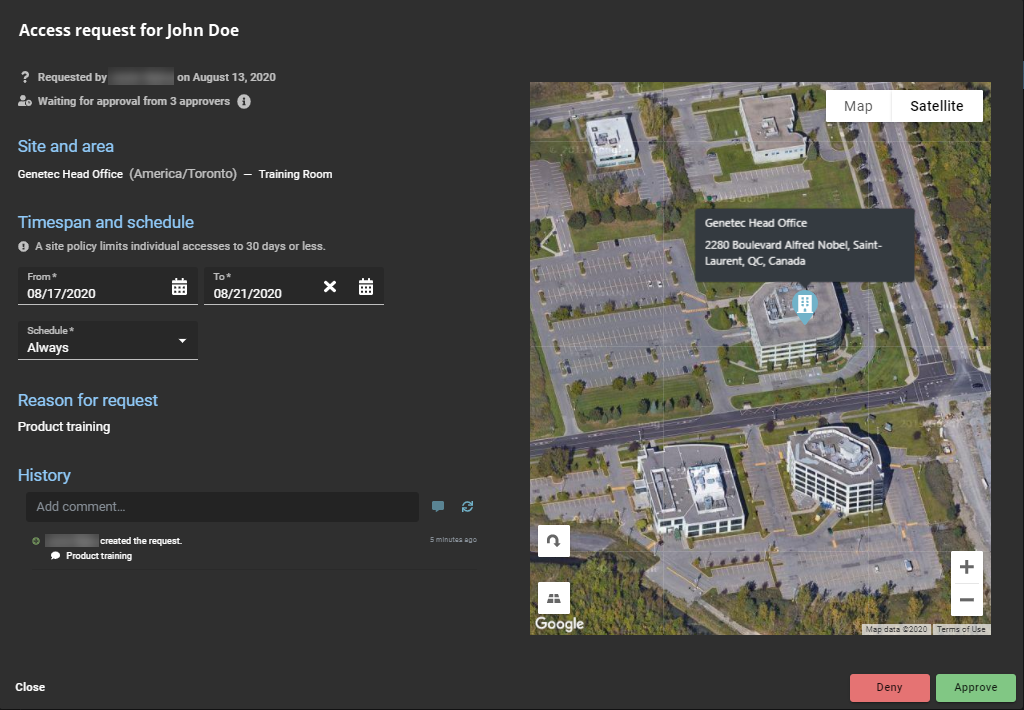The width and height of the screenshot is (1024, 710).
Task: Click the approvers info icon
Action: tap(244, 101)
